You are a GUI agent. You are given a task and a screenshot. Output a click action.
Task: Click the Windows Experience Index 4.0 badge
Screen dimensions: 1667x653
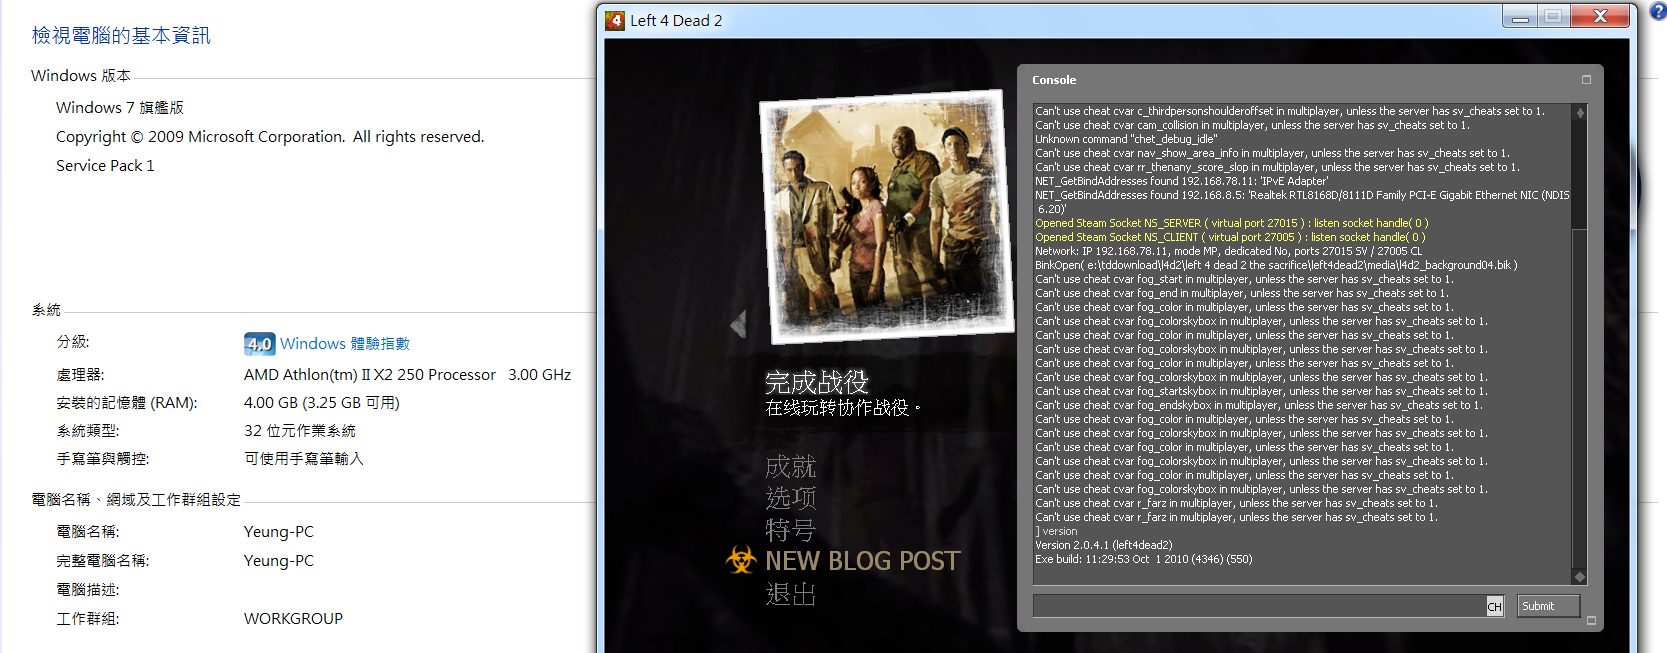259,344
